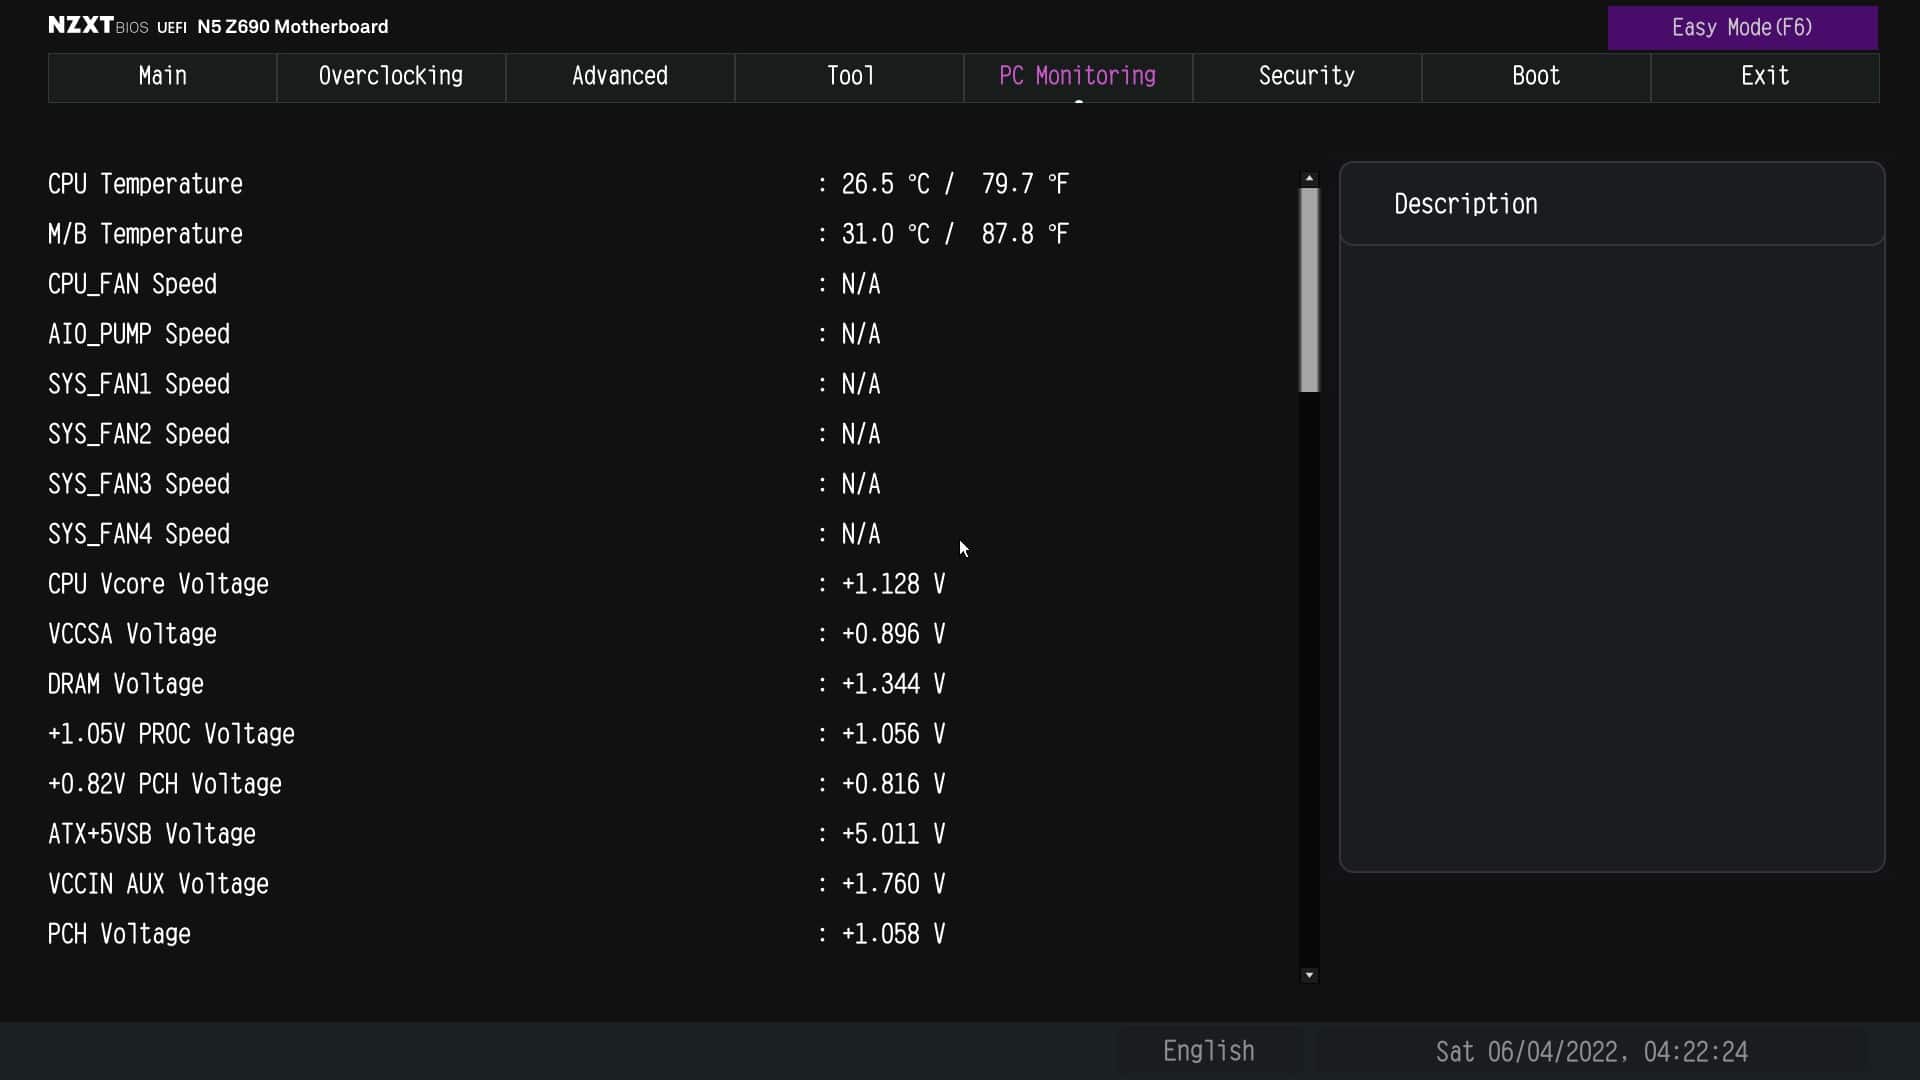Switch to the Overclocking tab
1920x1080 pixels.
point(391,77)
